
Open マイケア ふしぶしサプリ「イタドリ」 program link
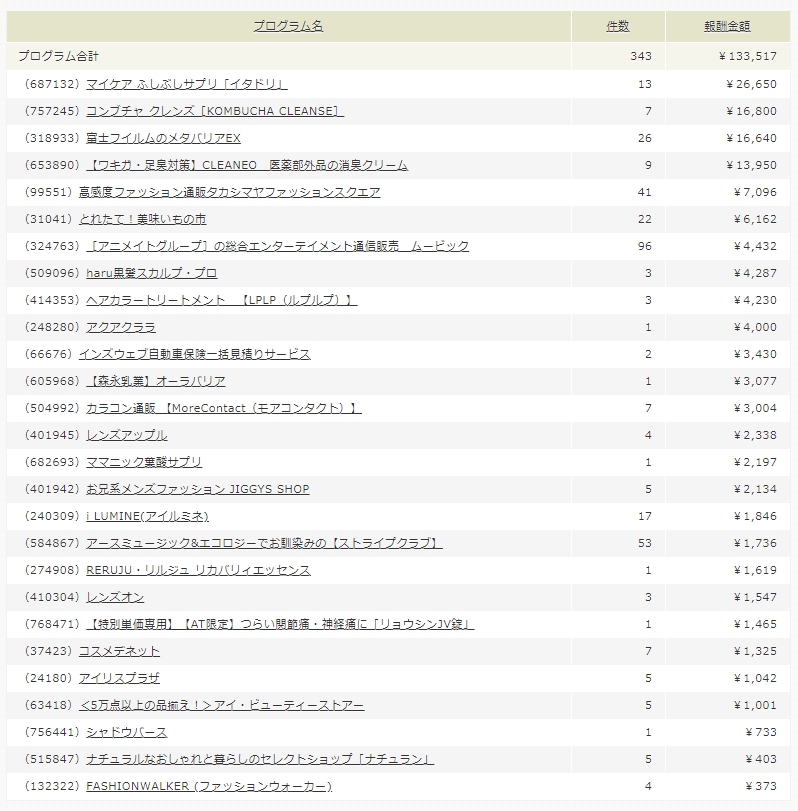(x=187, y=84)
